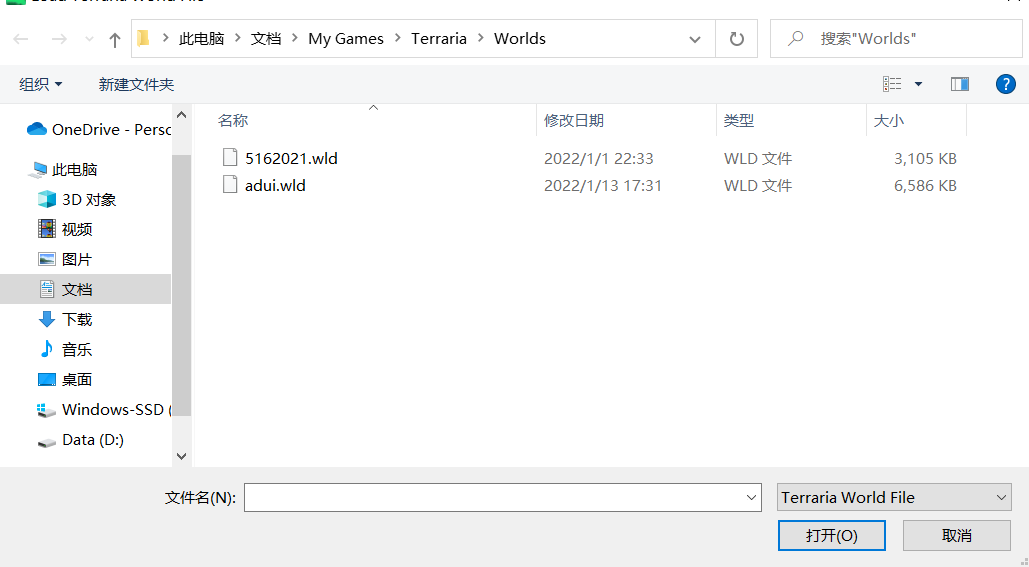The image size is (1029, 567).
Task: Refresh the Worlds folder listing
Action: coord(737,39)
